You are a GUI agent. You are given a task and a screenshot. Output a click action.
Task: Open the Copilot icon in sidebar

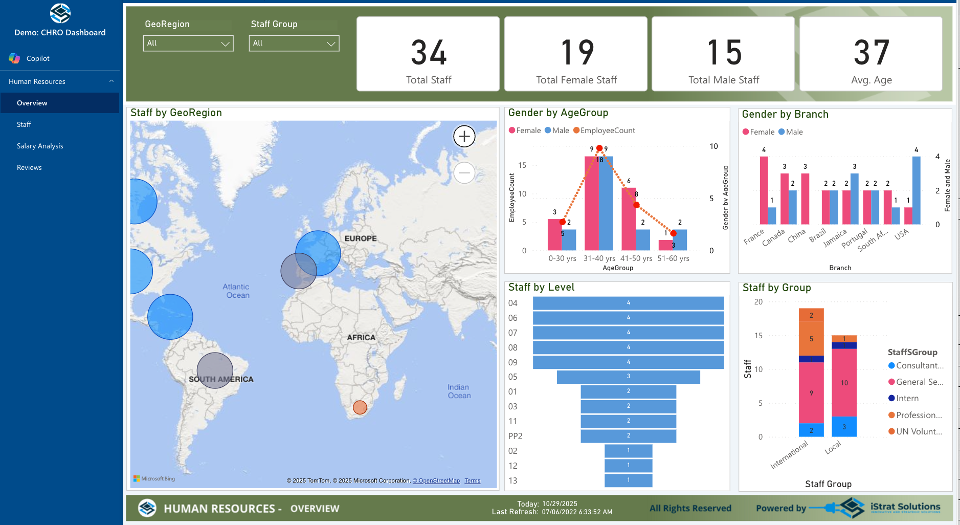pyautogui.click(x=14, y=58)
